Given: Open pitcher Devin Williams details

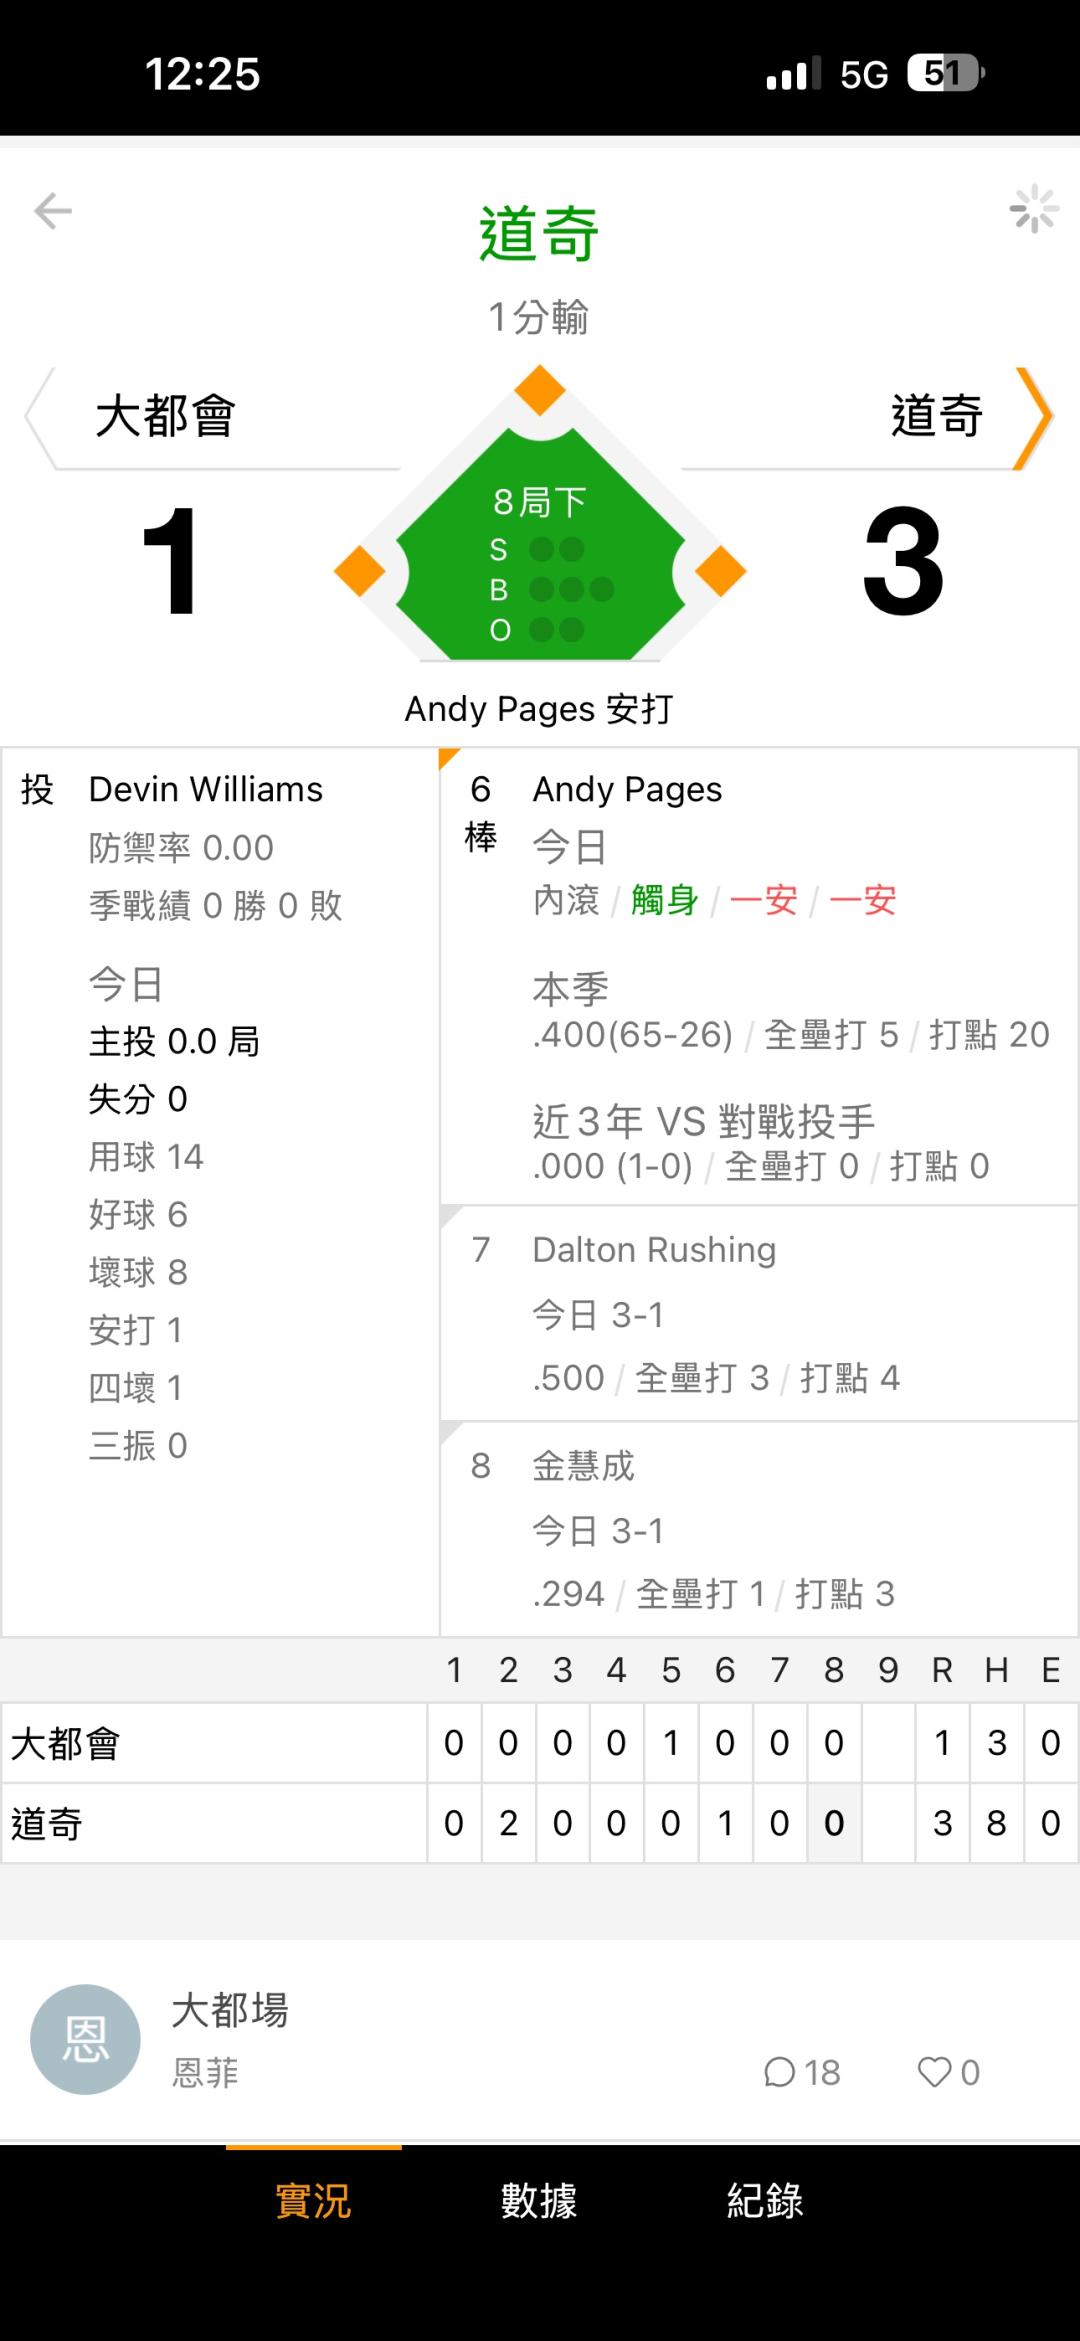Looking at the screenshot, I should (206, 790).
